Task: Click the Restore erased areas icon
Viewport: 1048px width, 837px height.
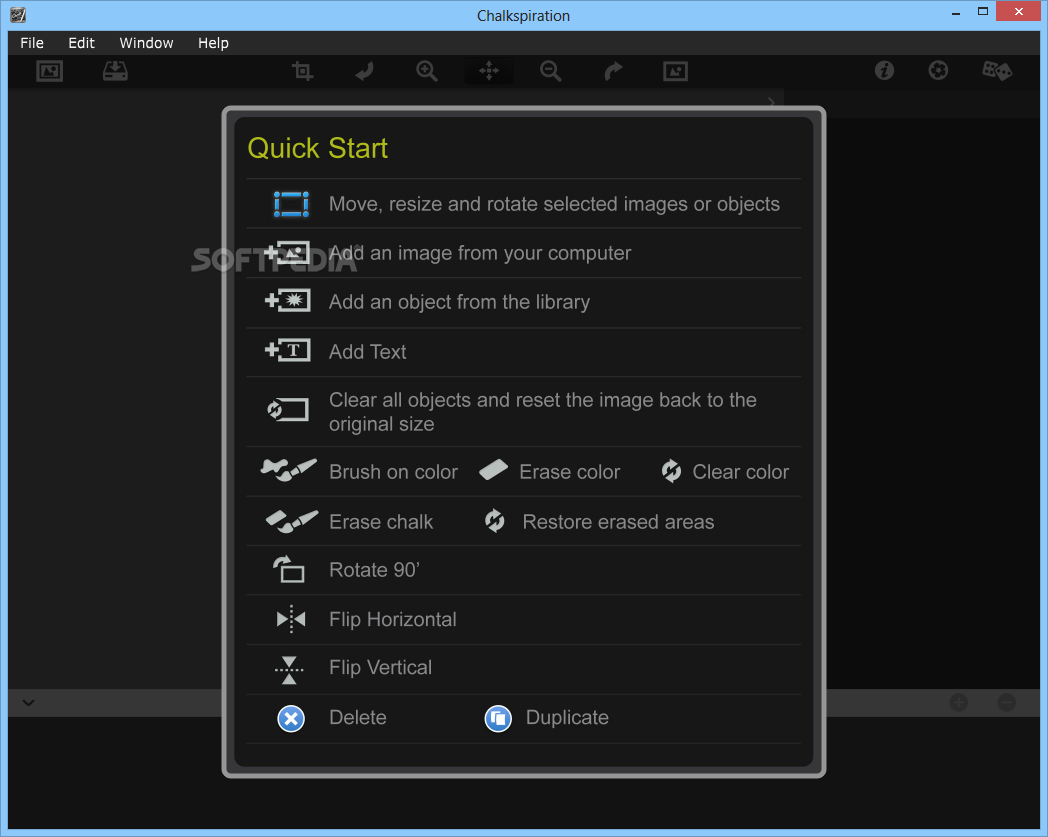Action: pyautogui.click(x=495, y=521)
